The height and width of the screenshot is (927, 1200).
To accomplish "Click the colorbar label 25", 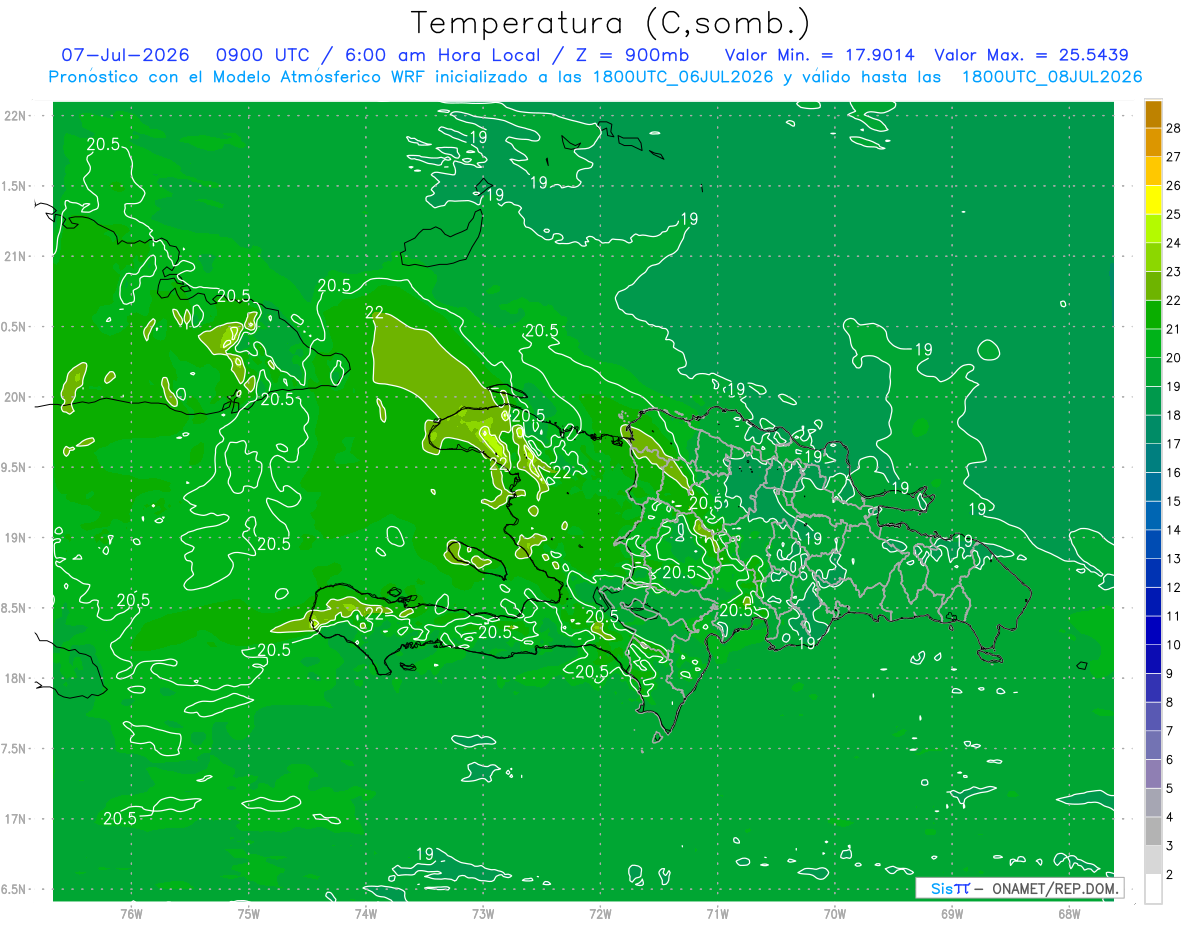I will click(x=1175, y=214).
